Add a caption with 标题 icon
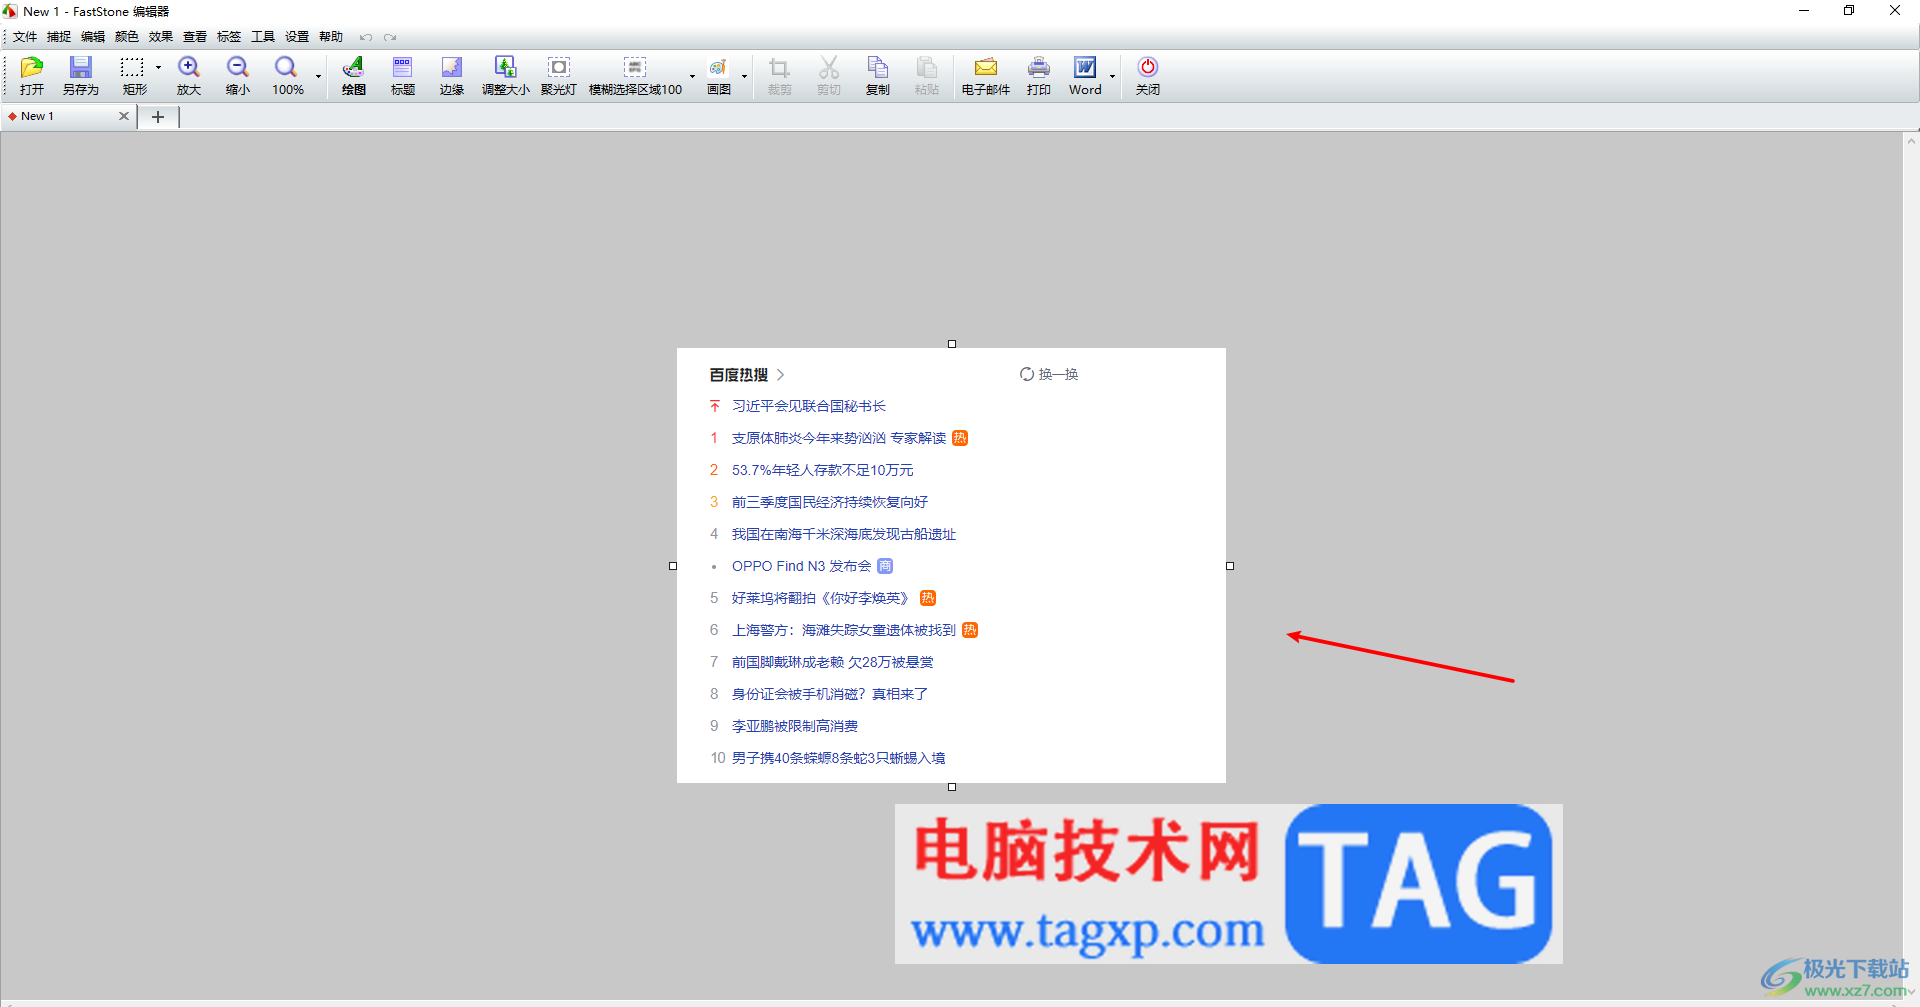This screenshot has height=1007, width=1920. [x=403, y=76]
